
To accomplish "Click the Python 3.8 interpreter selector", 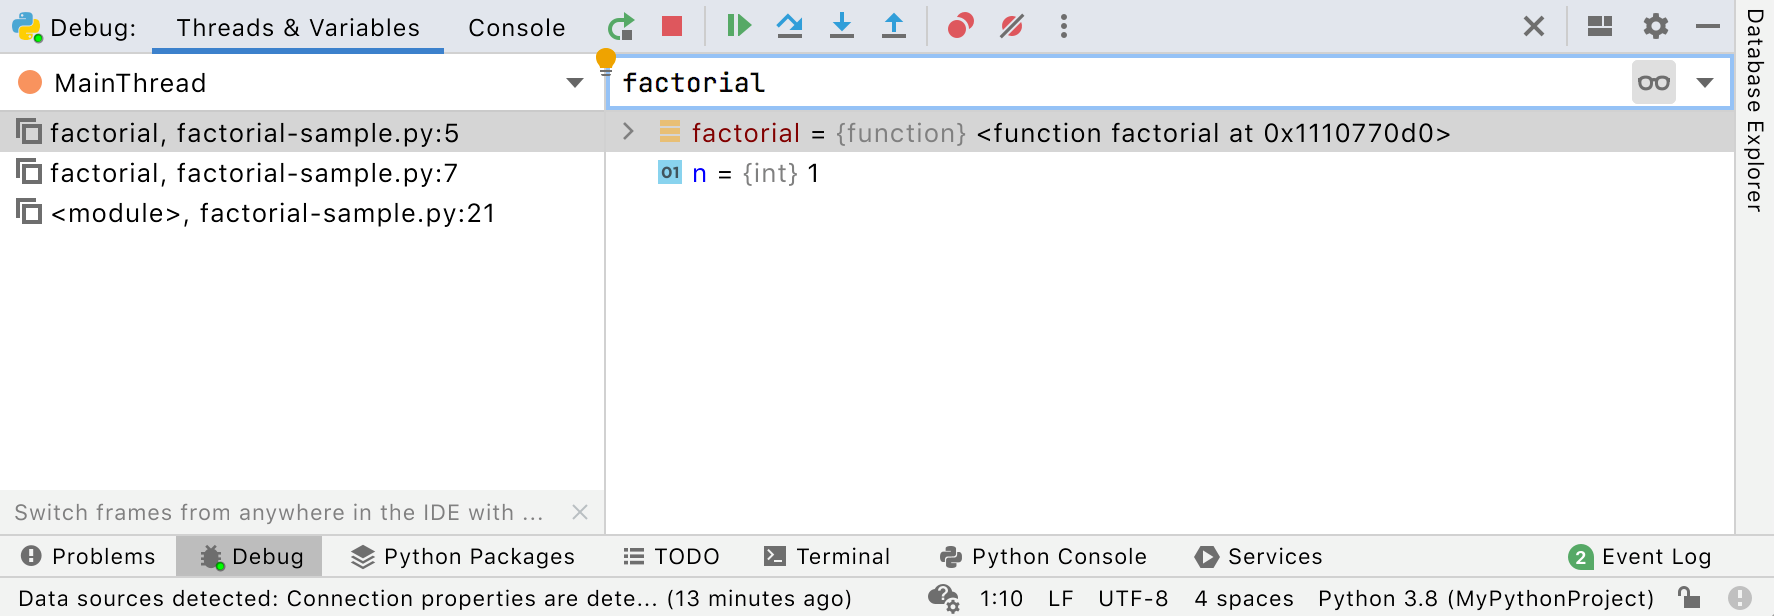I will click(1485, 599).
